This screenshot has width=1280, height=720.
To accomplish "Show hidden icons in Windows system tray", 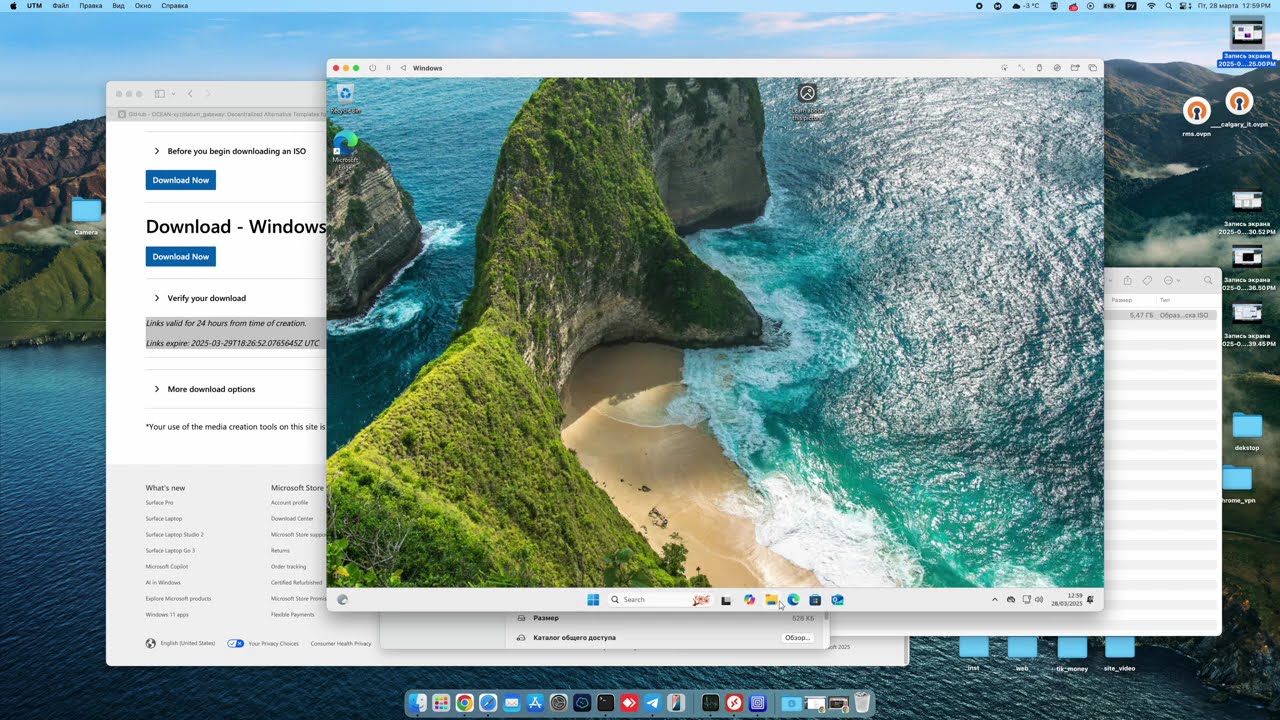I will click(994, 600).
